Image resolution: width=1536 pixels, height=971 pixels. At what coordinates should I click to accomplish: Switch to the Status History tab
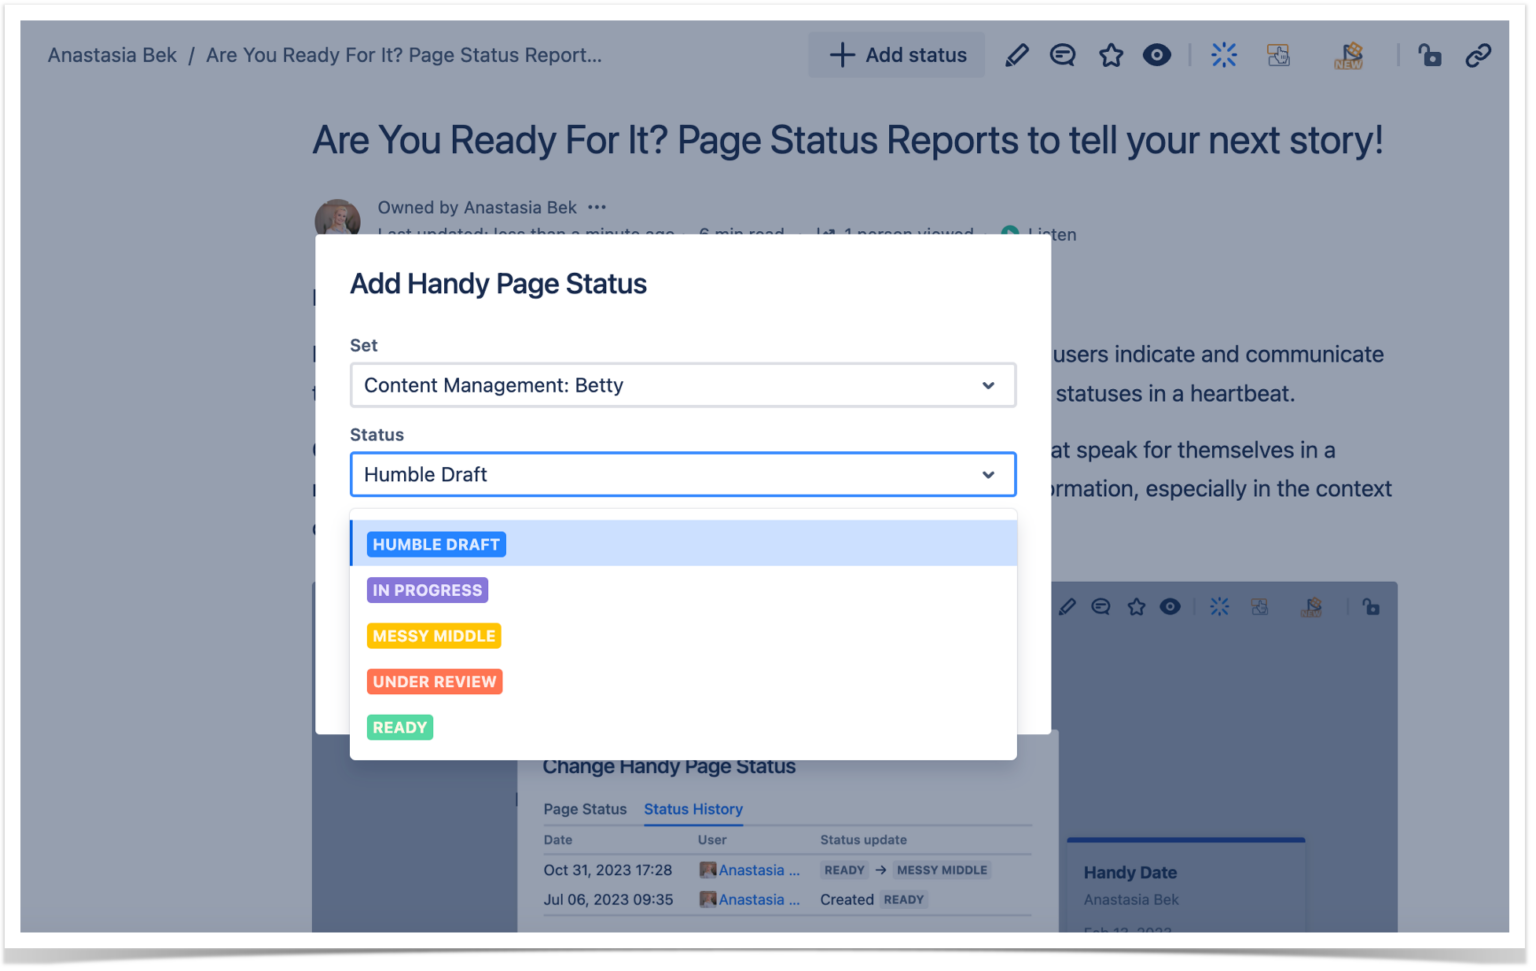(x=693, y=809)
